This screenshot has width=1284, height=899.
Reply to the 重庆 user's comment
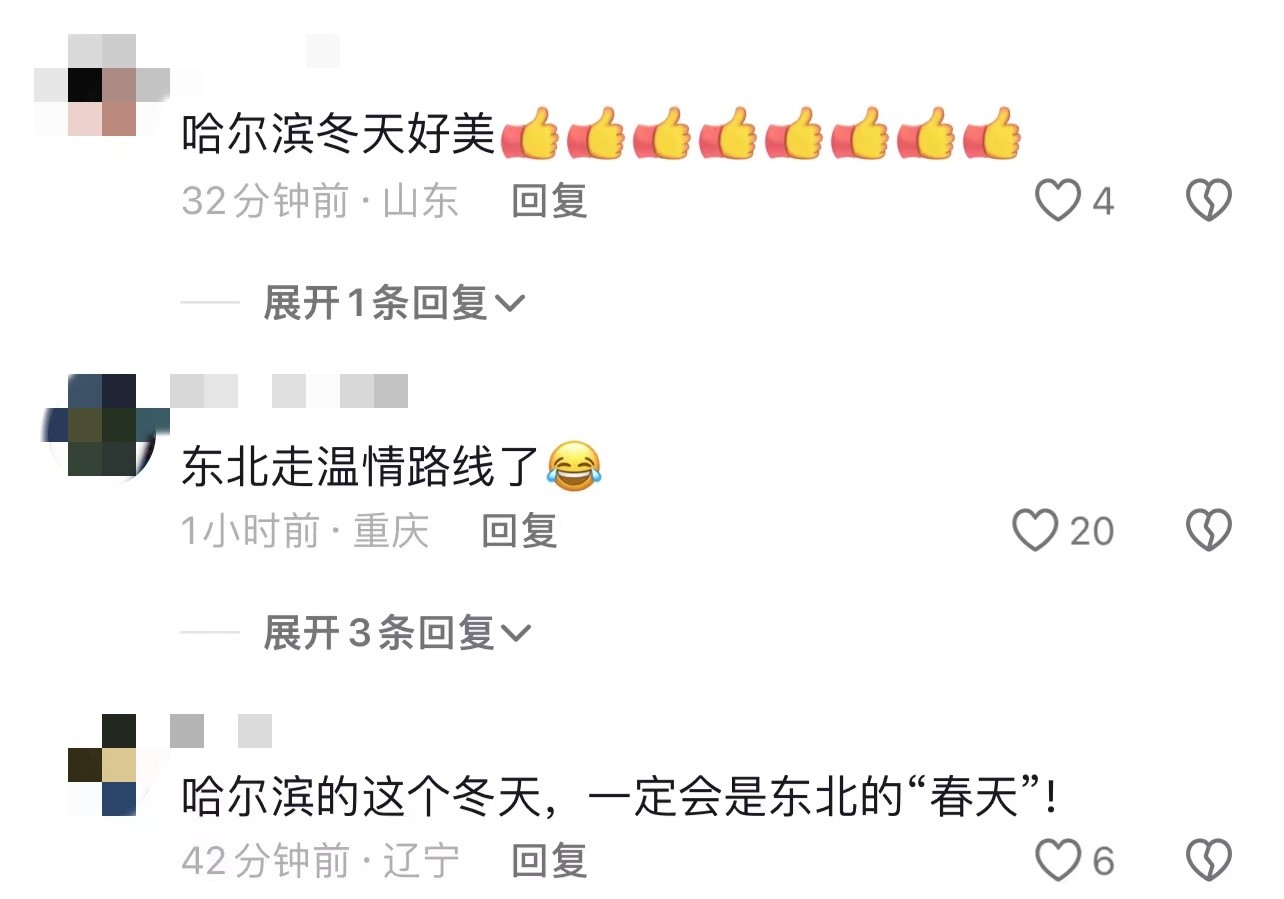tap(519, 530)
